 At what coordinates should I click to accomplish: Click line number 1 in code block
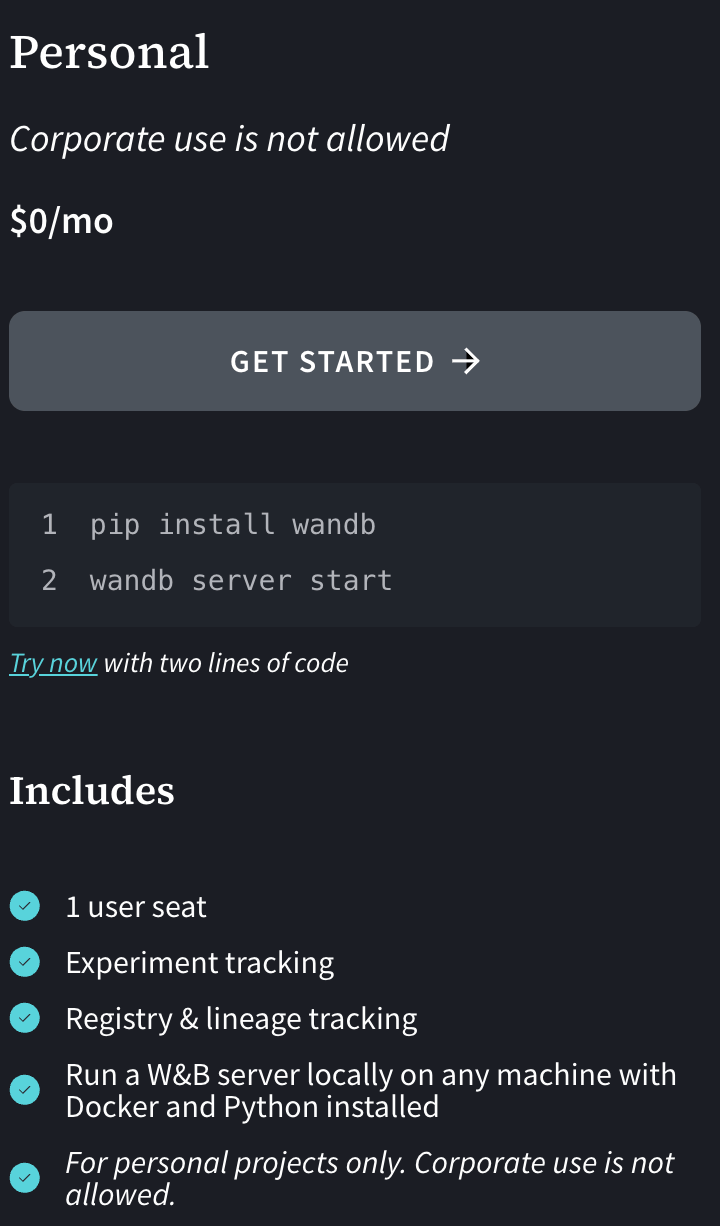[x=49, y=524]
